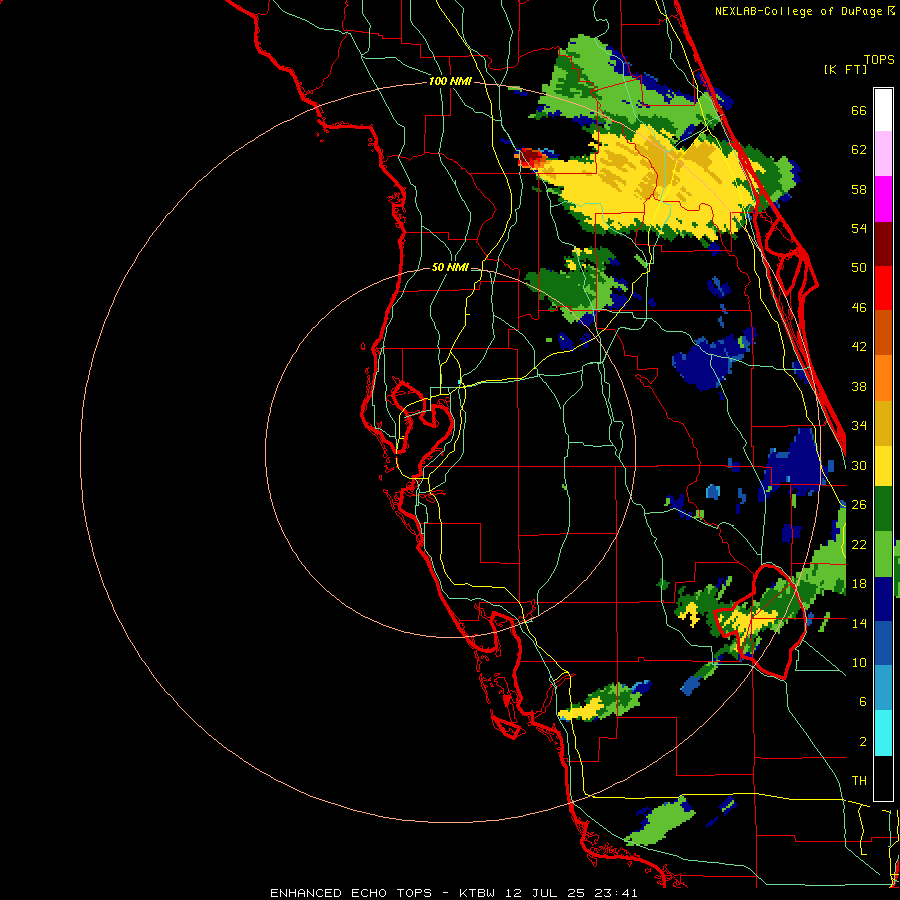The width and height of the screenshot is (900, 900).
Task: Click the dark green legend swatch
Action: point(883,509)
